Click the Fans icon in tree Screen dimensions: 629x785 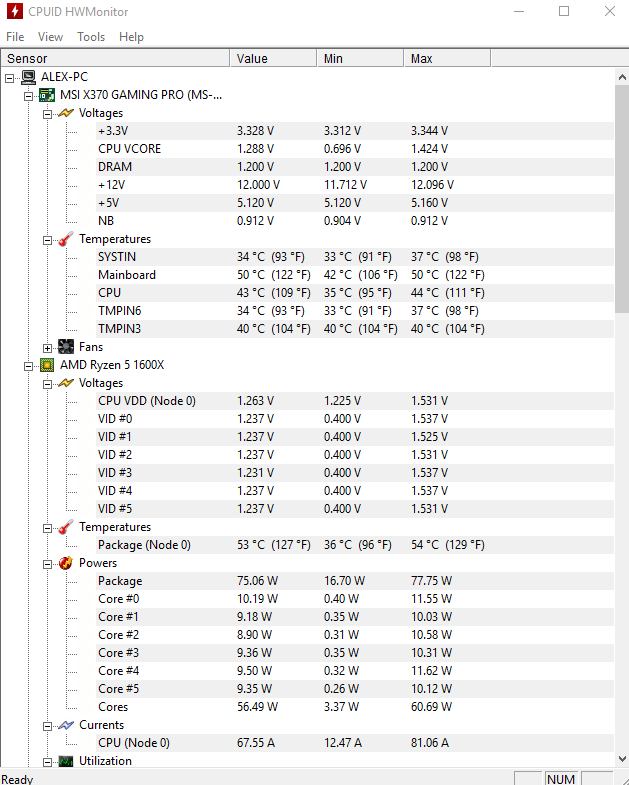tap(66, 347)
